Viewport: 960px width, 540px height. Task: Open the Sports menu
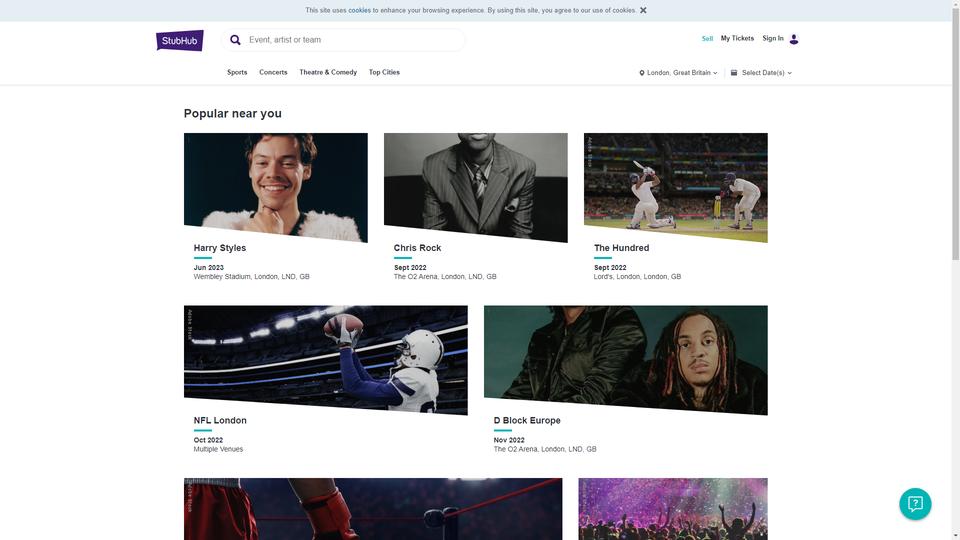click(x=237, y=72)
